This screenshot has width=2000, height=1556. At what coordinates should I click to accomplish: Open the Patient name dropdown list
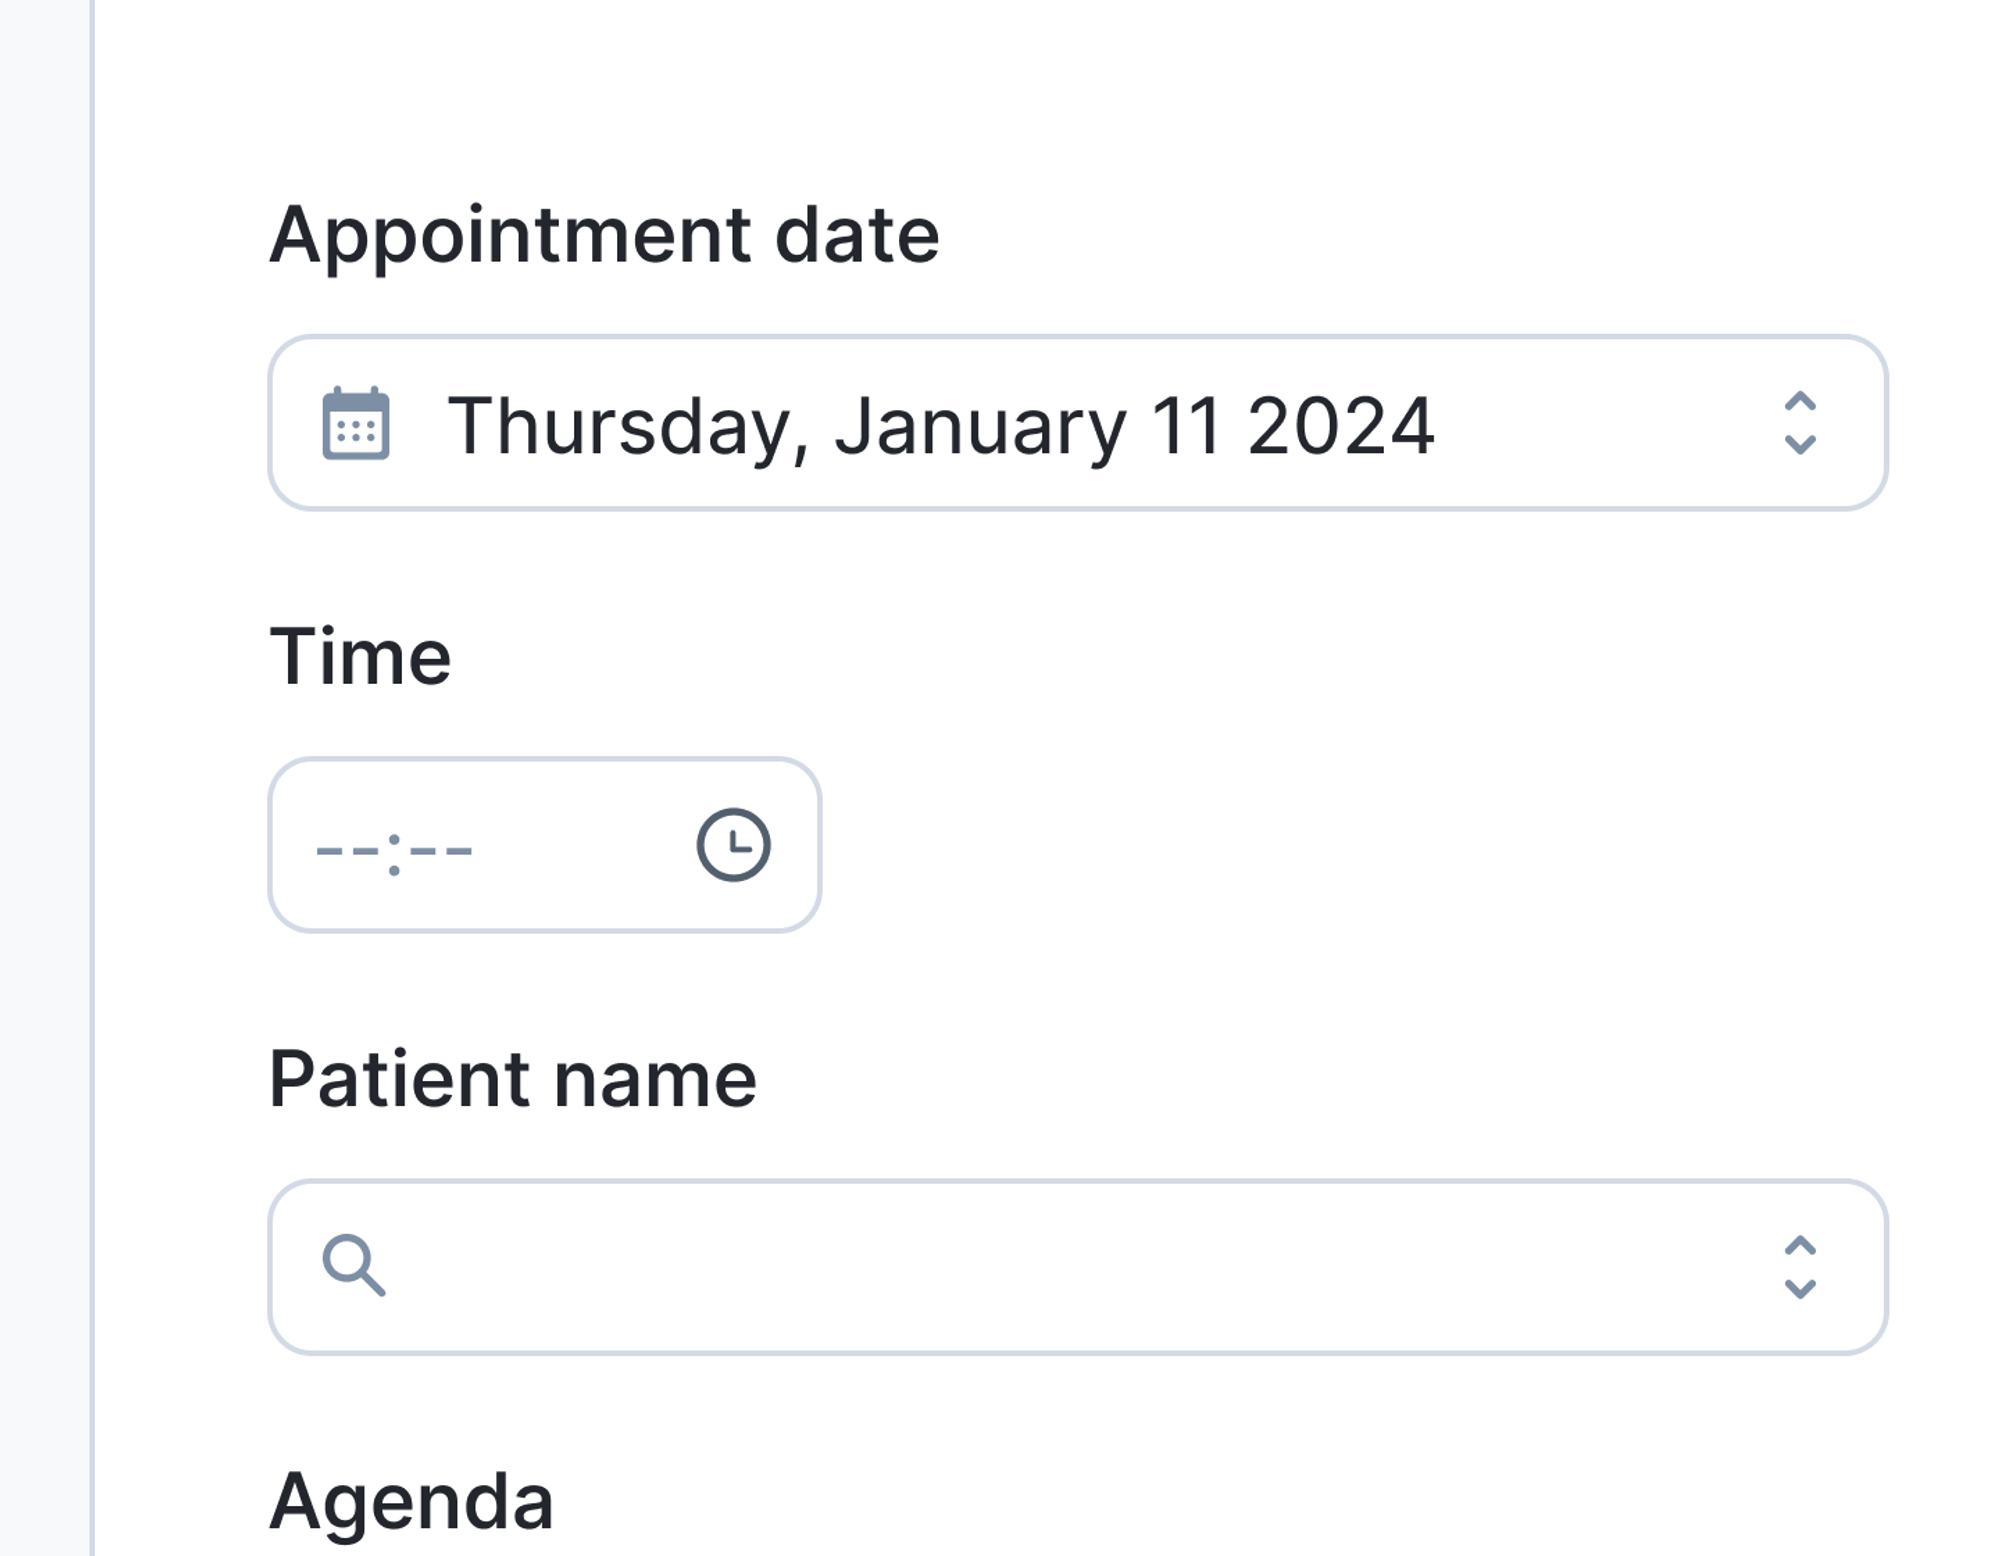click(1800, 1267)
